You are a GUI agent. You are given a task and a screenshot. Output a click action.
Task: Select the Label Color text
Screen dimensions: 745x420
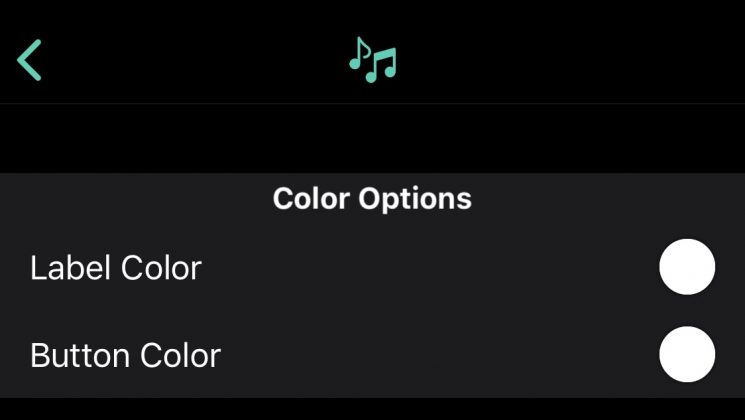point(116,268)
